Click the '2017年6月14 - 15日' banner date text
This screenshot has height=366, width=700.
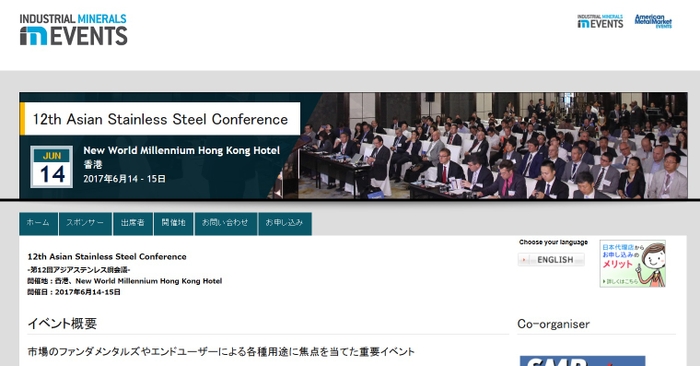[125, 179]
